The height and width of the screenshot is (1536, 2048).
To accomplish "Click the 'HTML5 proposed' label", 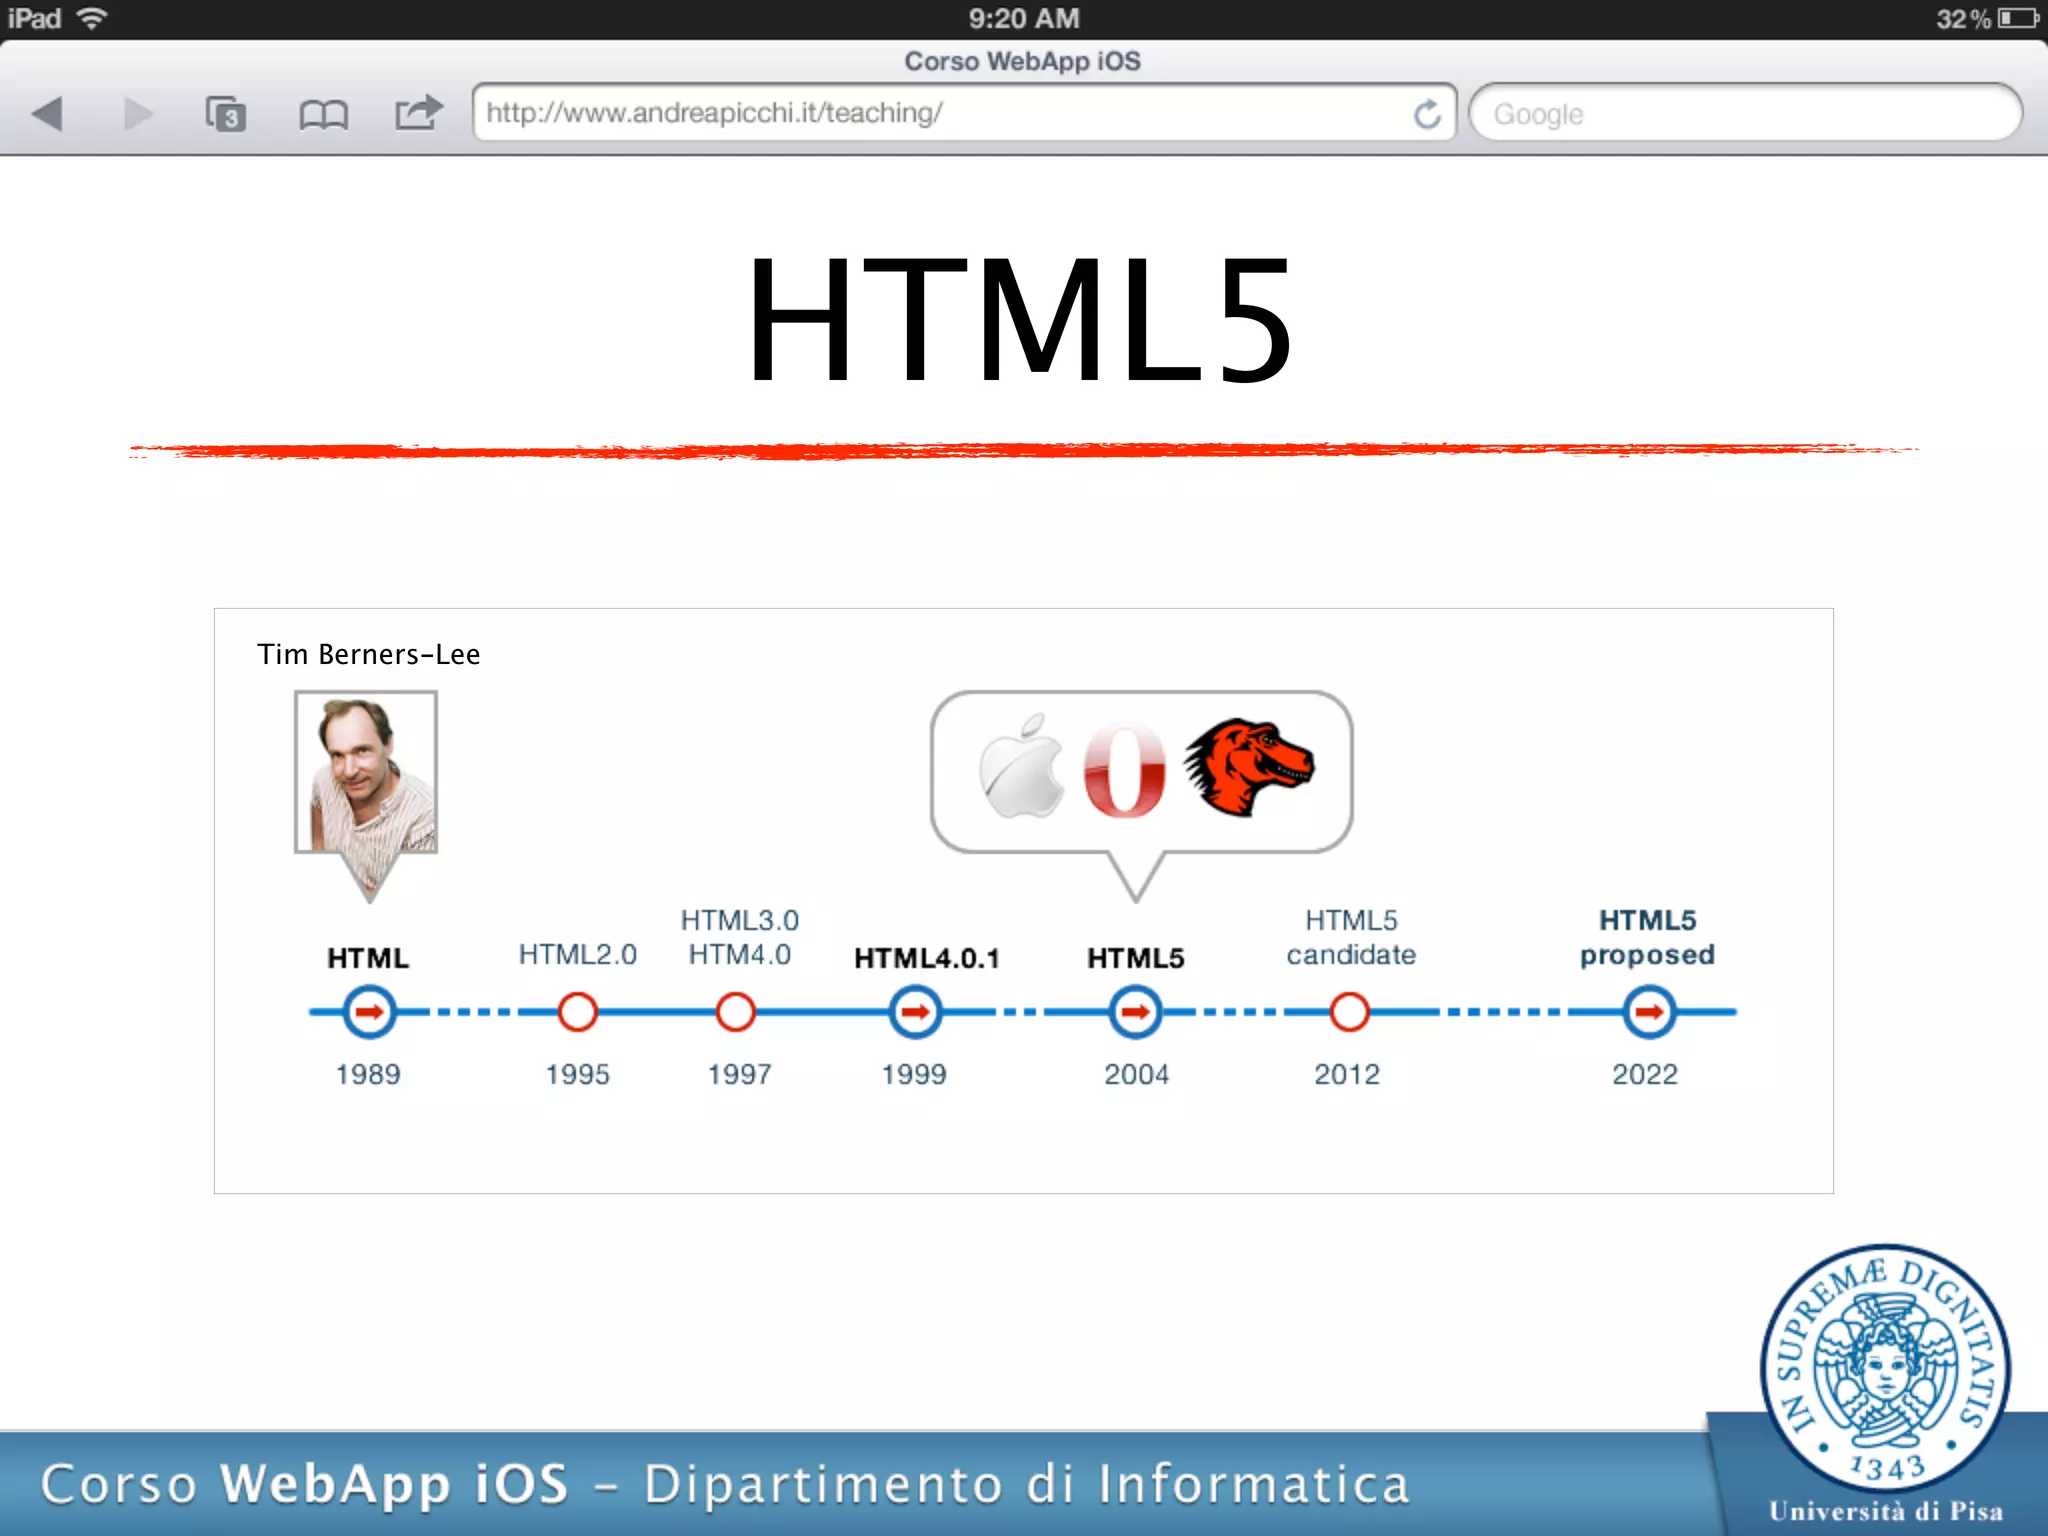I will click(1647, 937).
